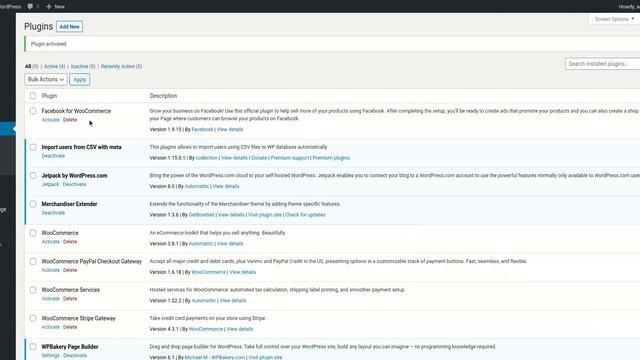Viewport: 640px width, 360px height.
Task: Visit plugin site for Merchandiser Extender
Action: pos(265,215)
